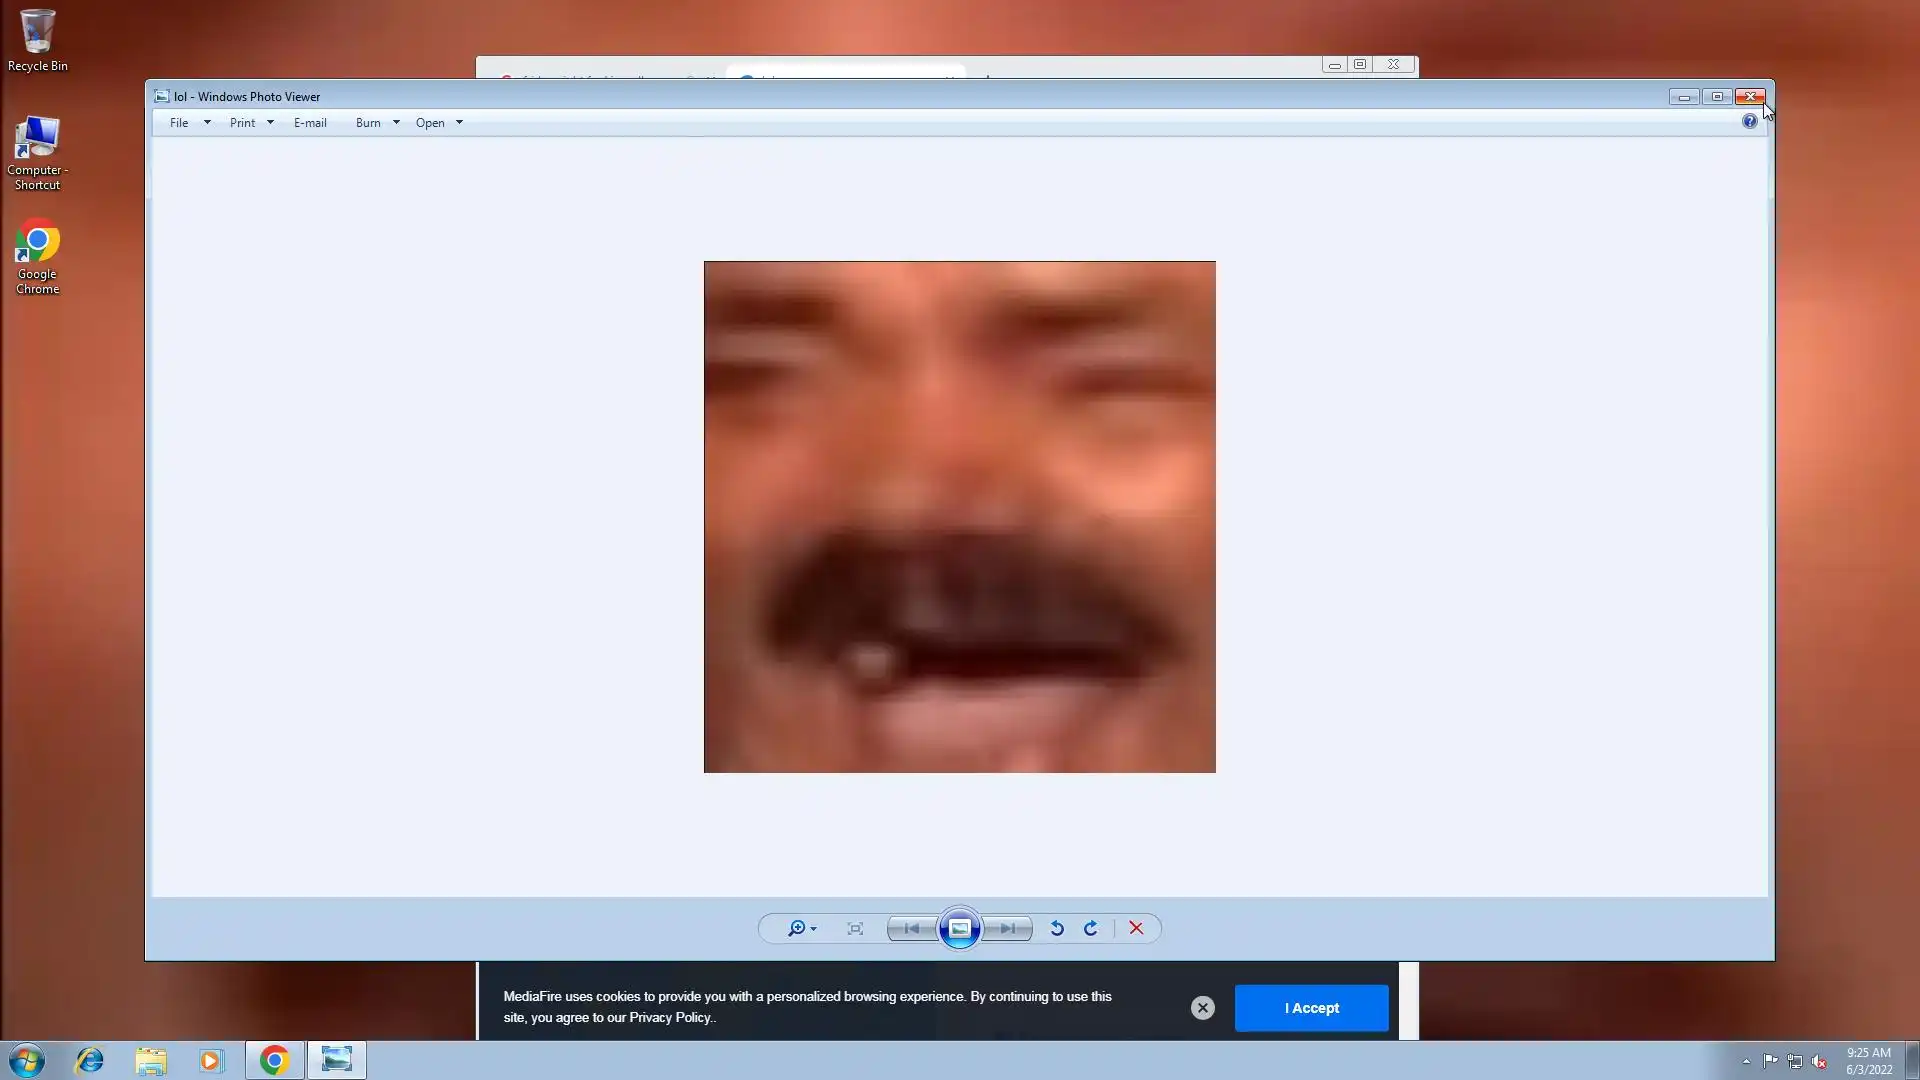This screenshot has width=1920, height=1080.
Task: Open Google Chrome from the taskbar
Action: pos(274,1060)
